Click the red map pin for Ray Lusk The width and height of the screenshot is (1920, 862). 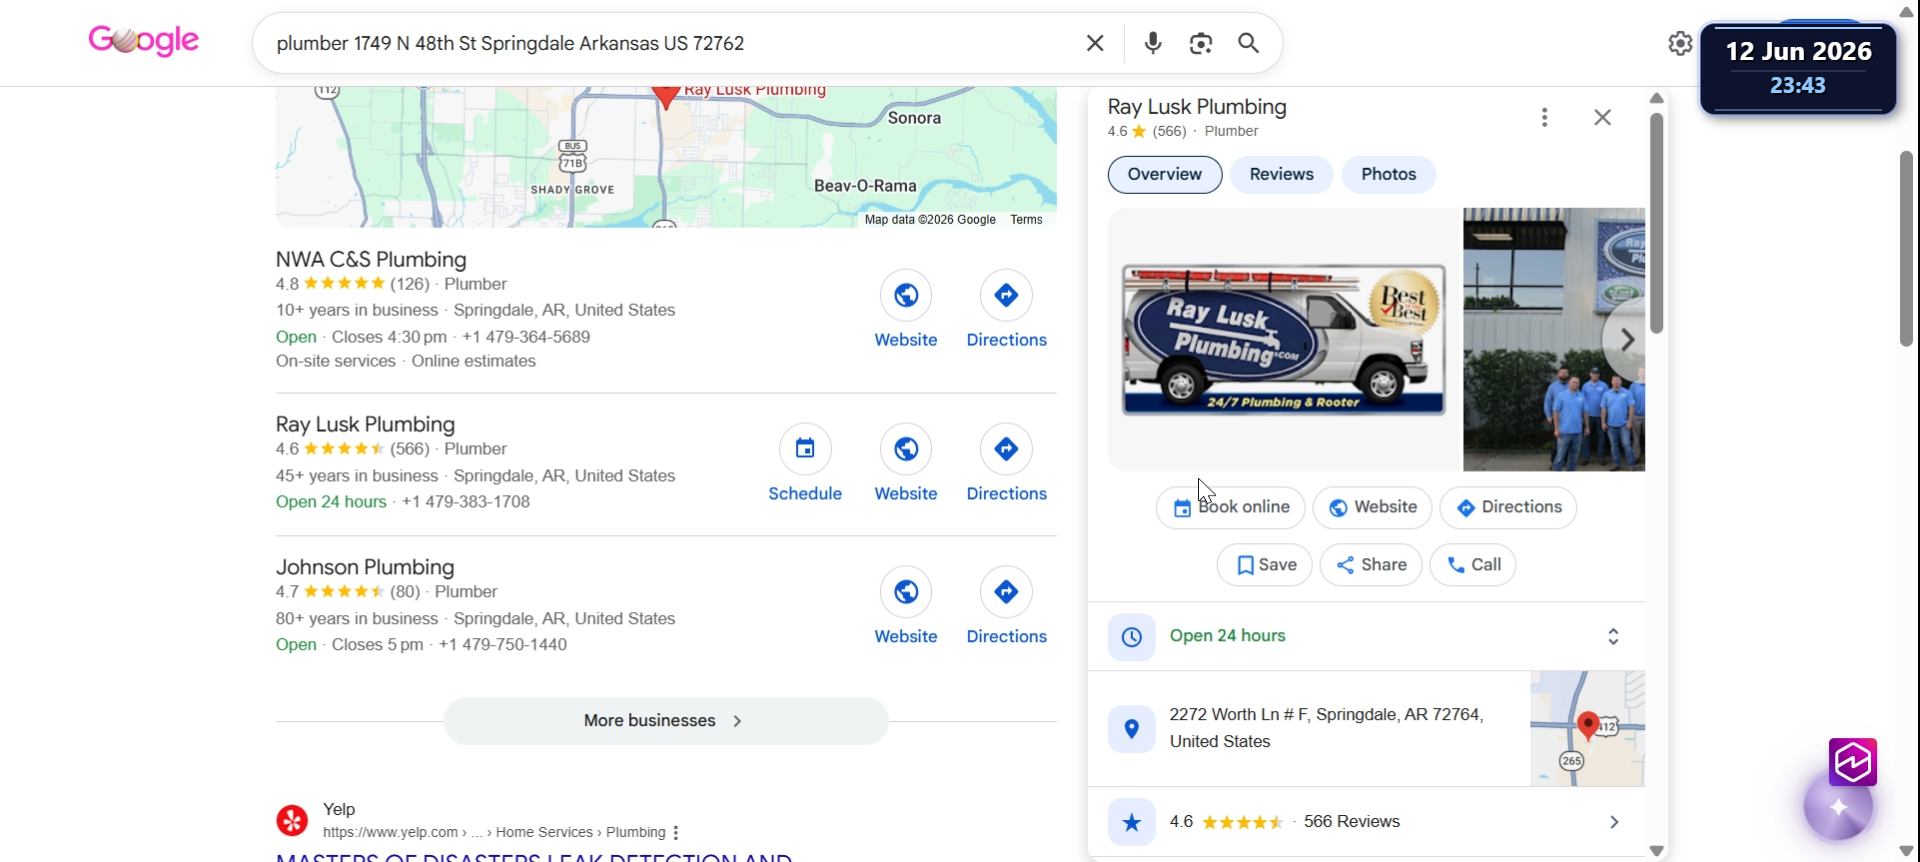coord(666,96)
